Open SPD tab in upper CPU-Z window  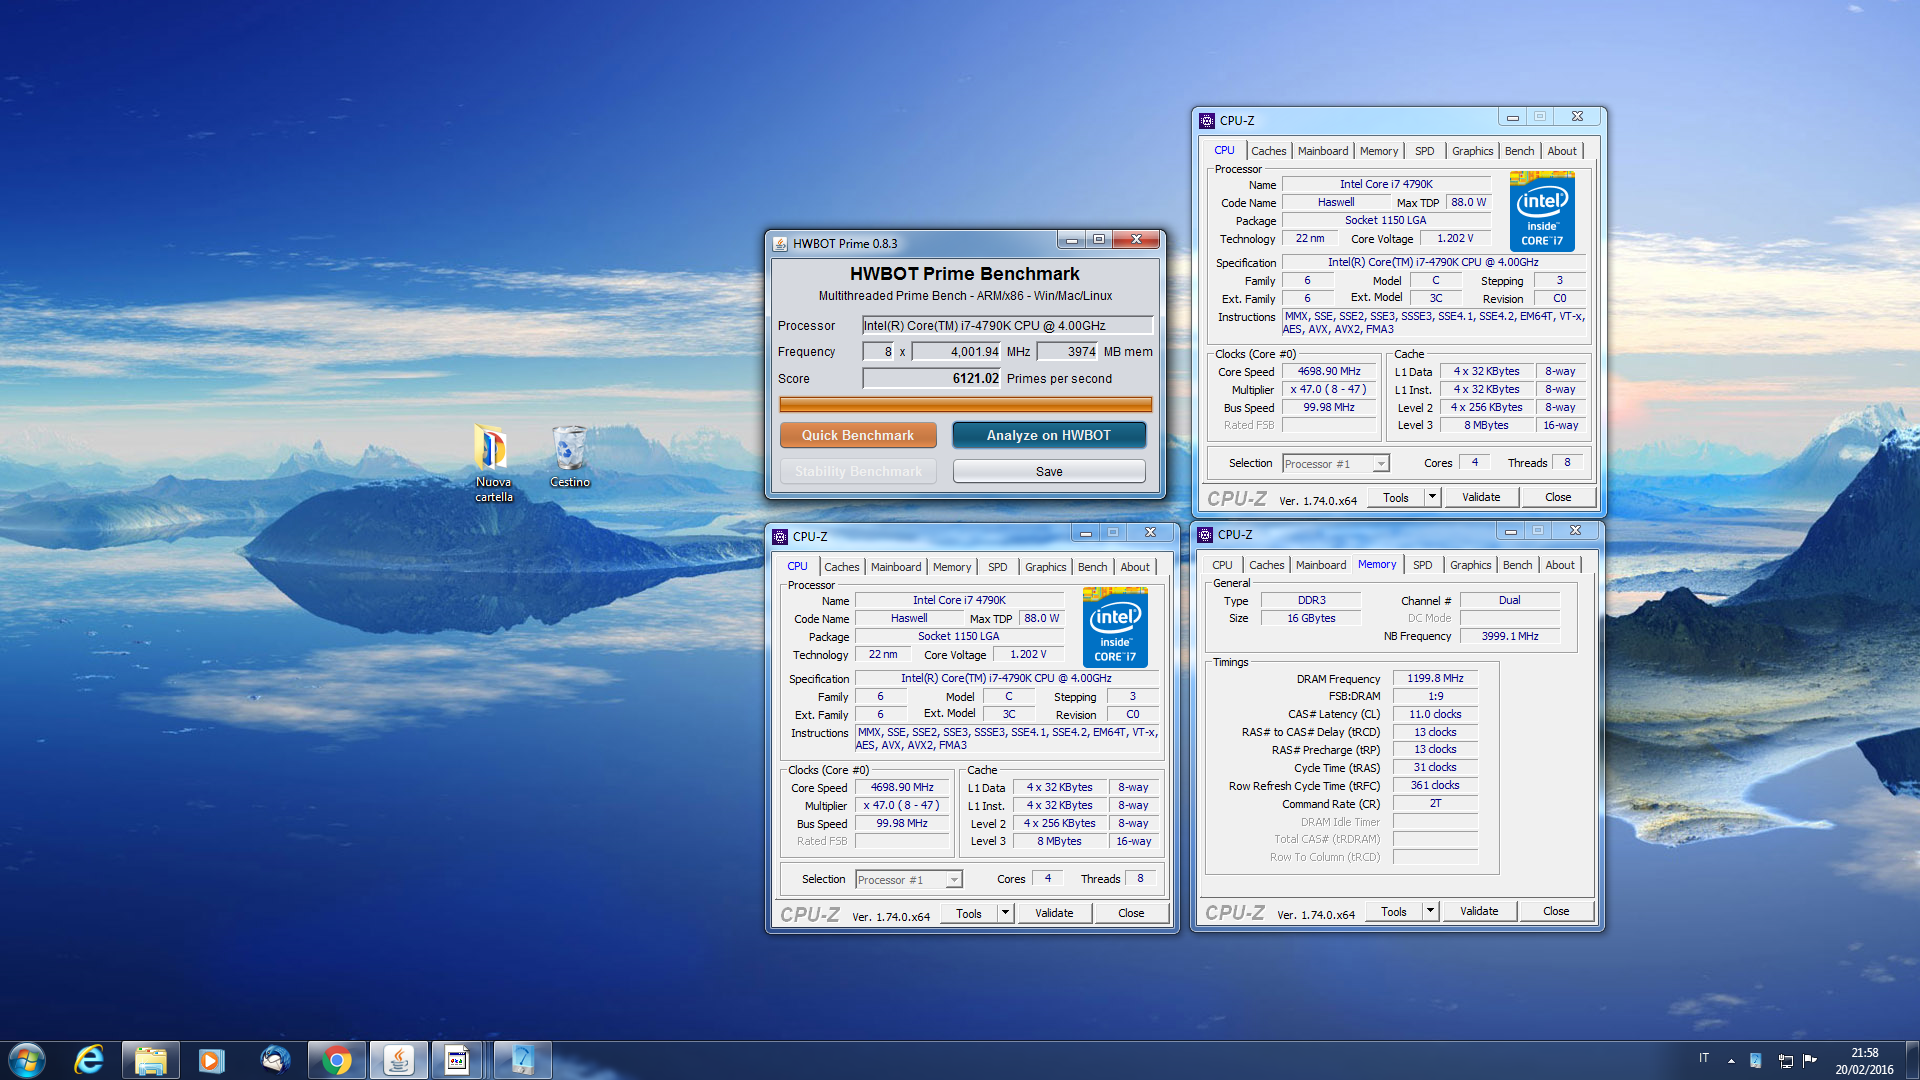(x=1424, y=151)
